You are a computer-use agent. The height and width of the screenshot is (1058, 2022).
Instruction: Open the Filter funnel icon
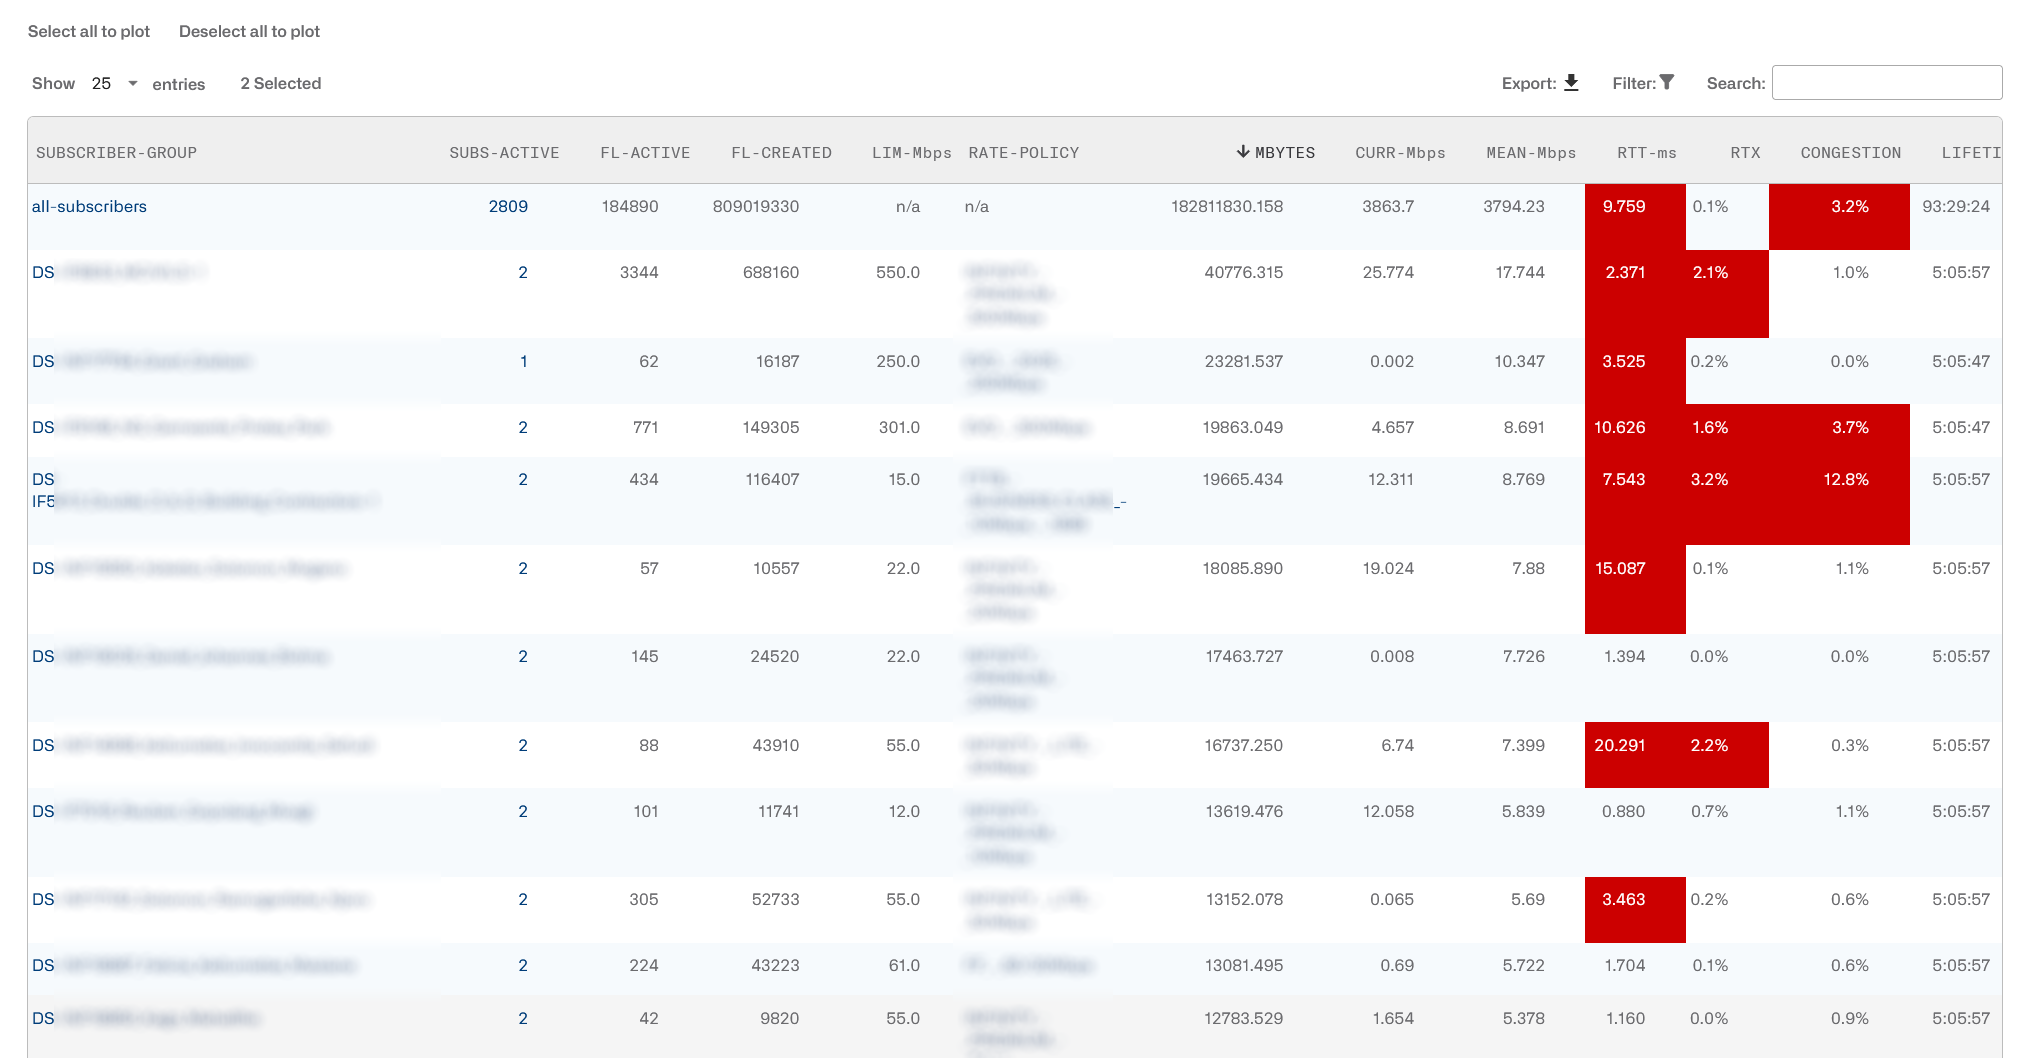coord(1667,83)
